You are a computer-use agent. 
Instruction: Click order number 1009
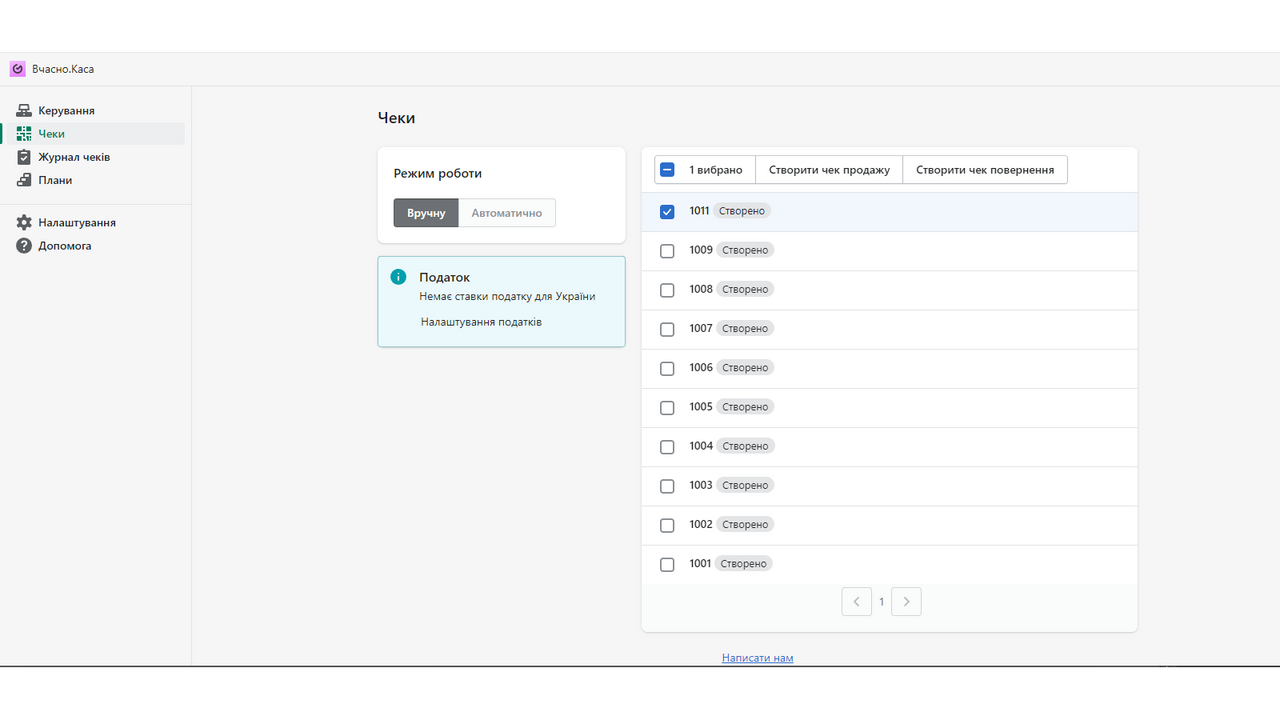click(x=700, y=250)
